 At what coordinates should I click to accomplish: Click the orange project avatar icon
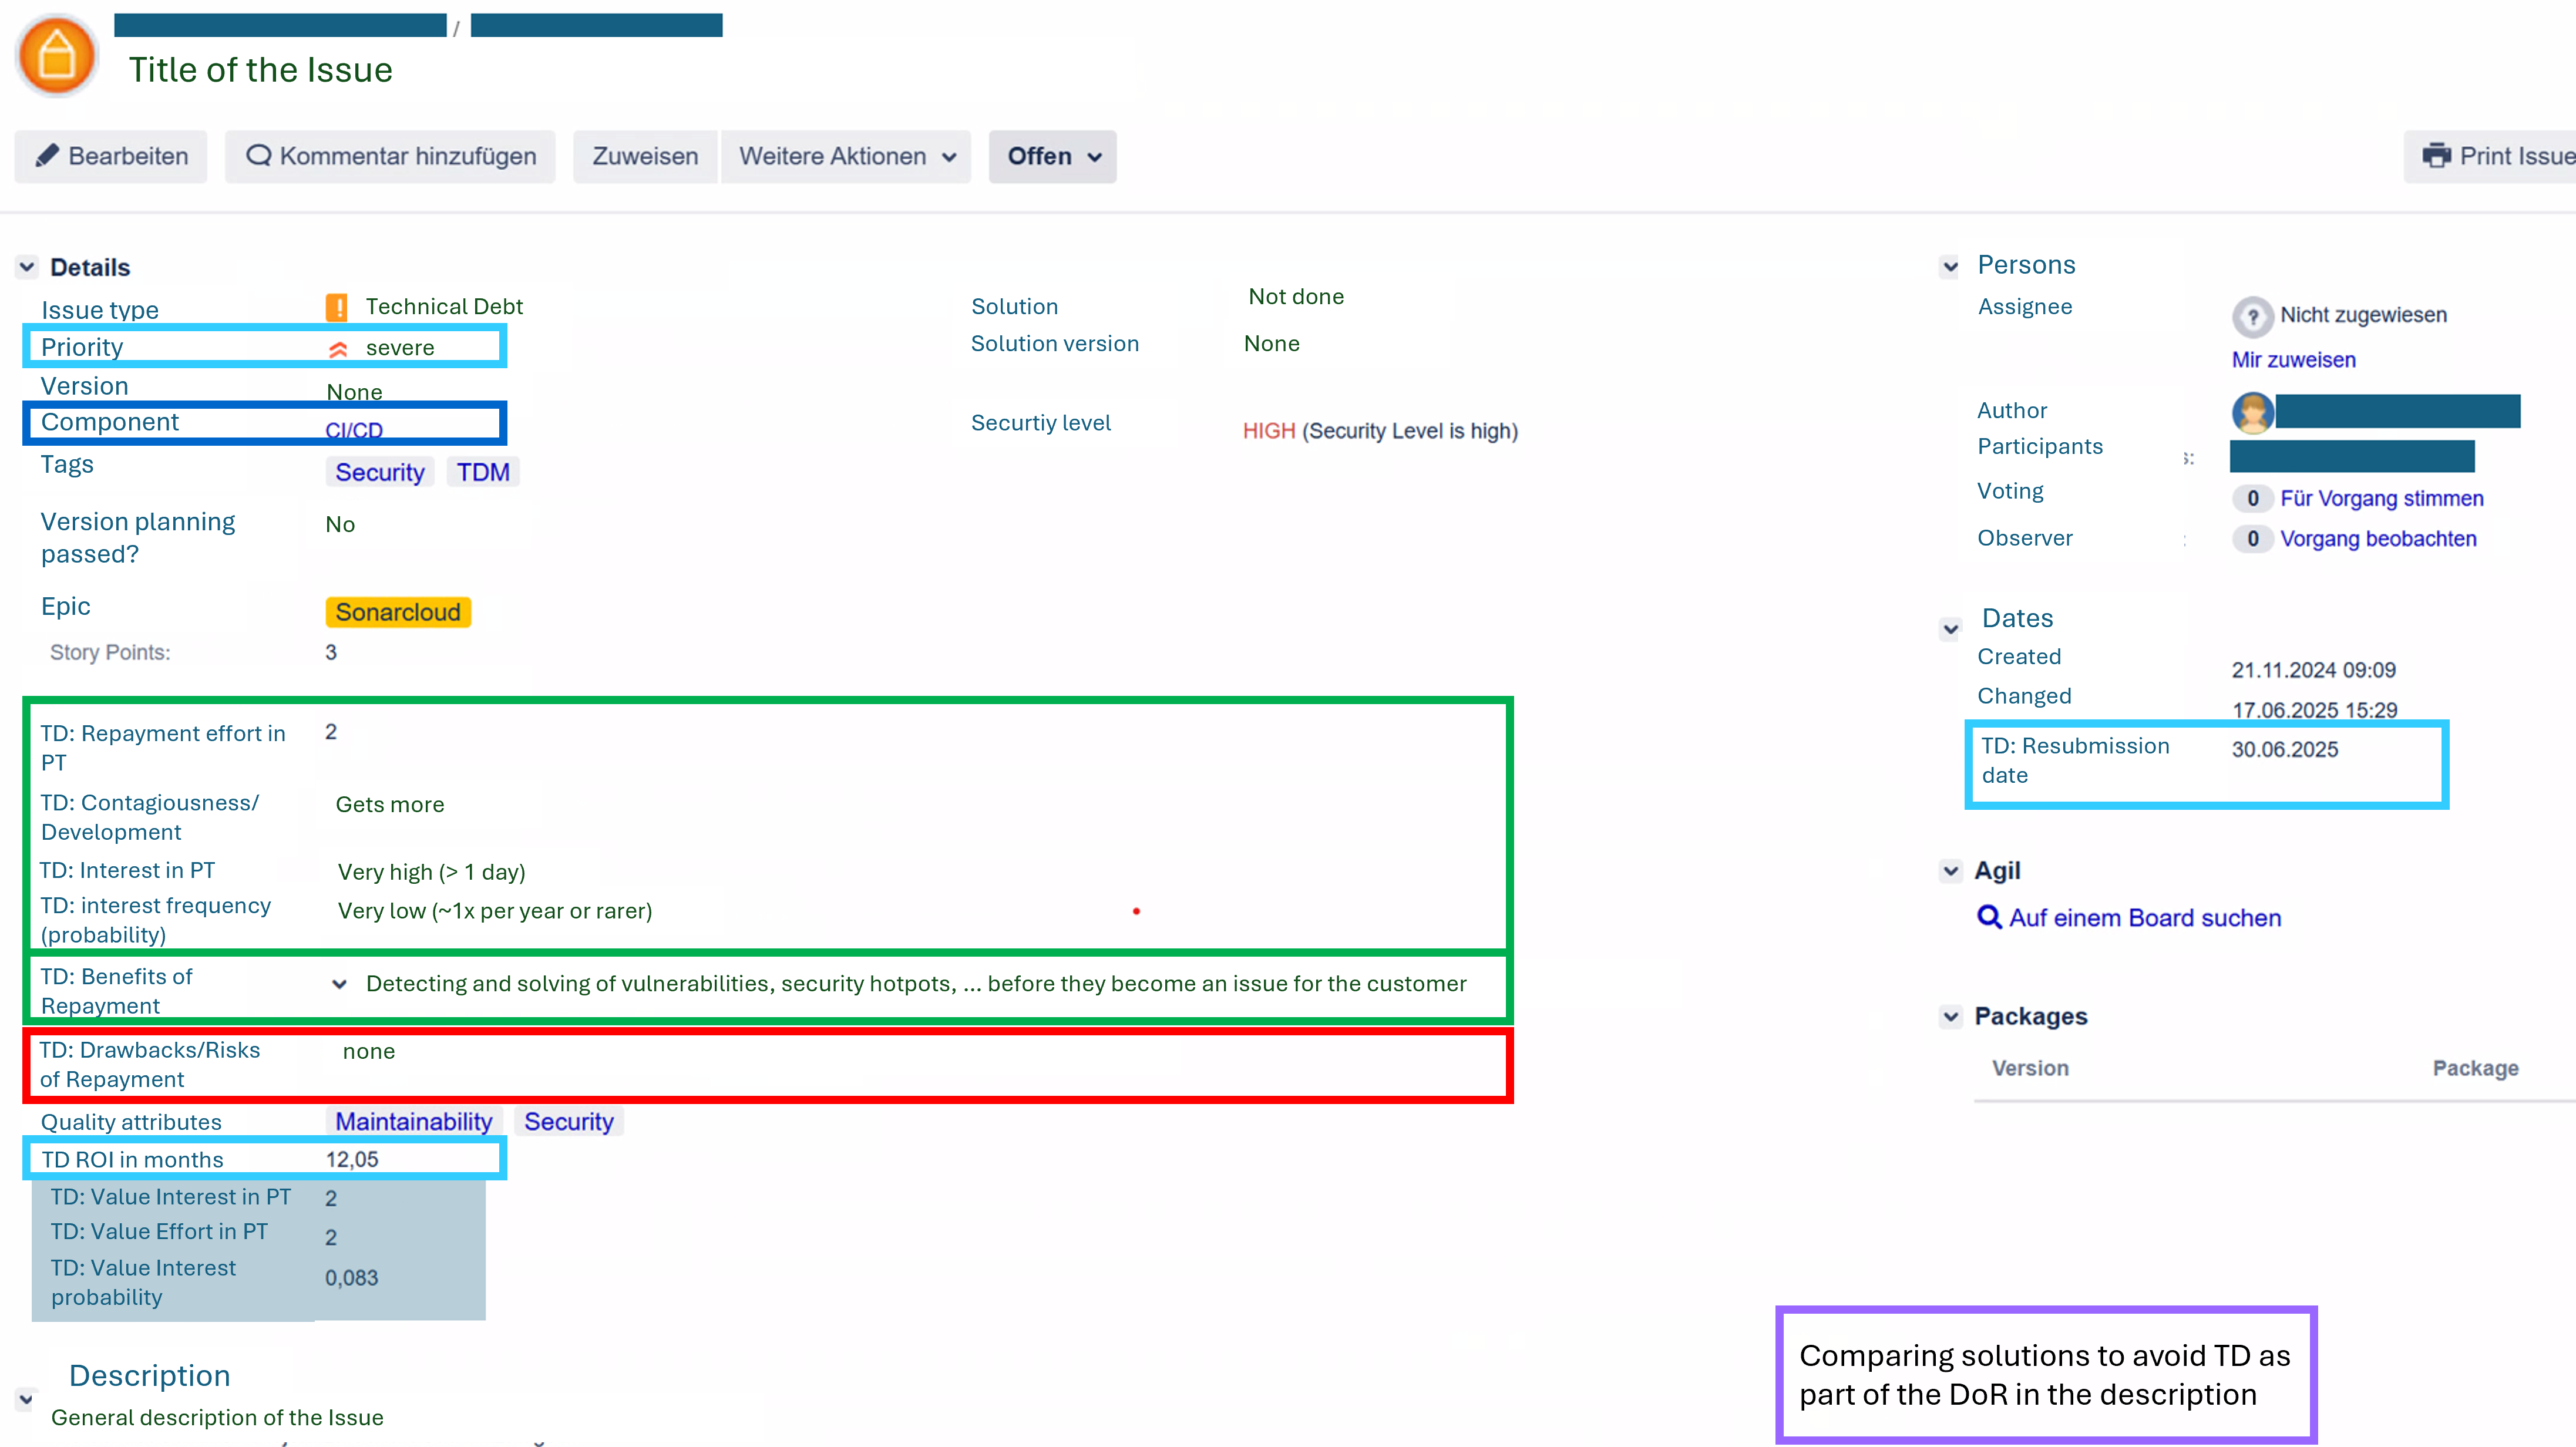(56, 56)
